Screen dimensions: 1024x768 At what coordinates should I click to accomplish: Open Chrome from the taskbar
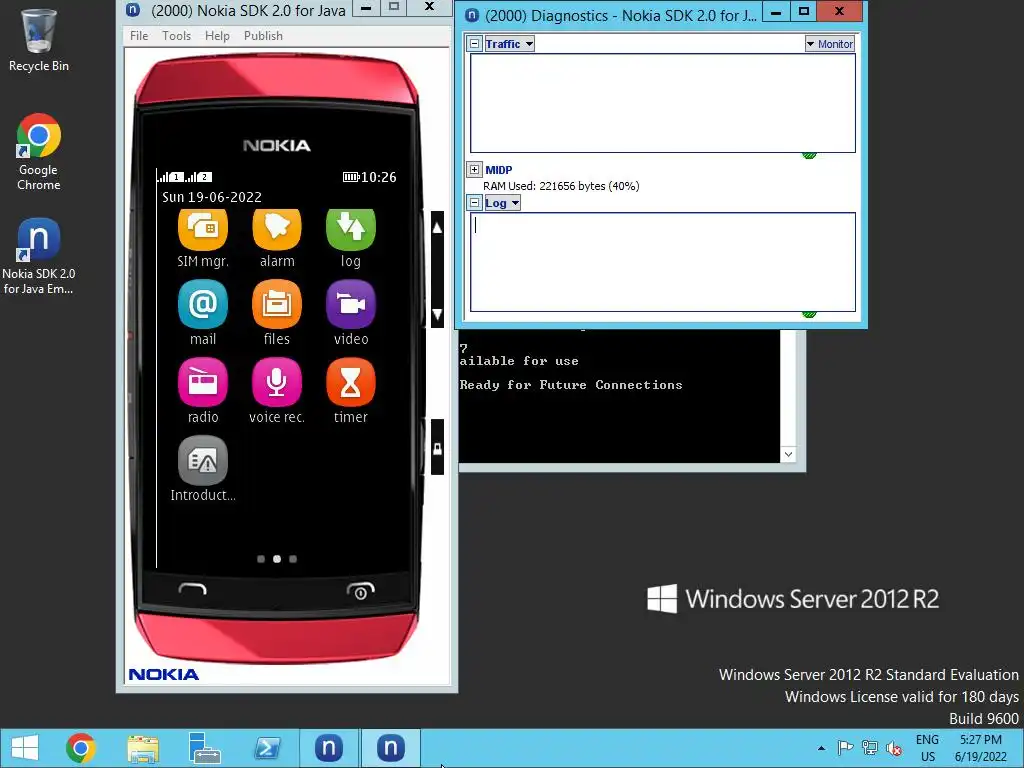[81, 748]
